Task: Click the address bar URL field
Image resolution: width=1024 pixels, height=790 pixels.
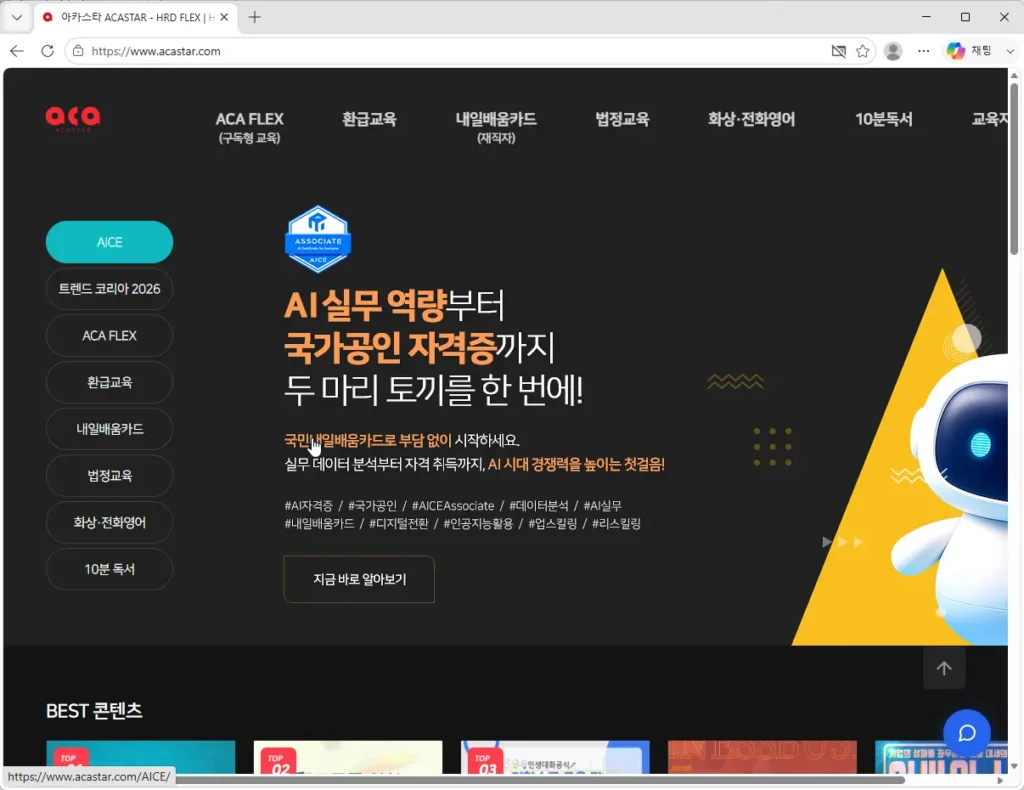Action: click(457, 51)
